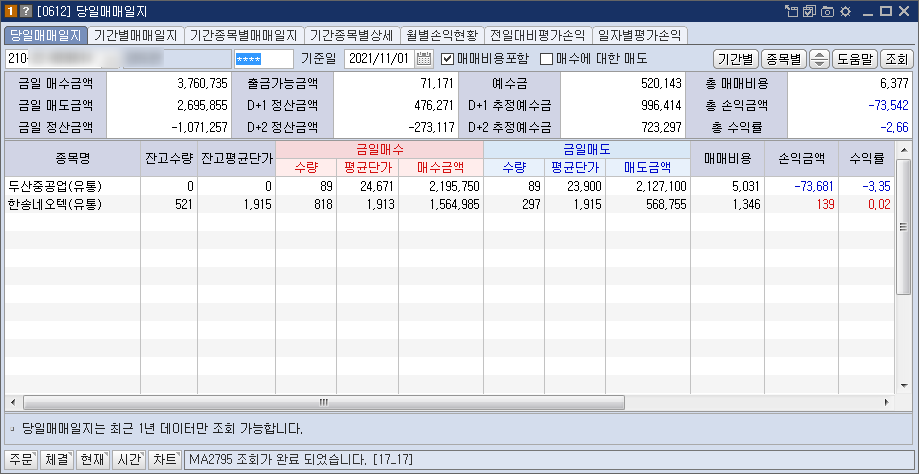The width and height of the screenshot is (919, 474).
Task: Click the 기준일 date field 2021/11/01
Action: tap(380, 59)
